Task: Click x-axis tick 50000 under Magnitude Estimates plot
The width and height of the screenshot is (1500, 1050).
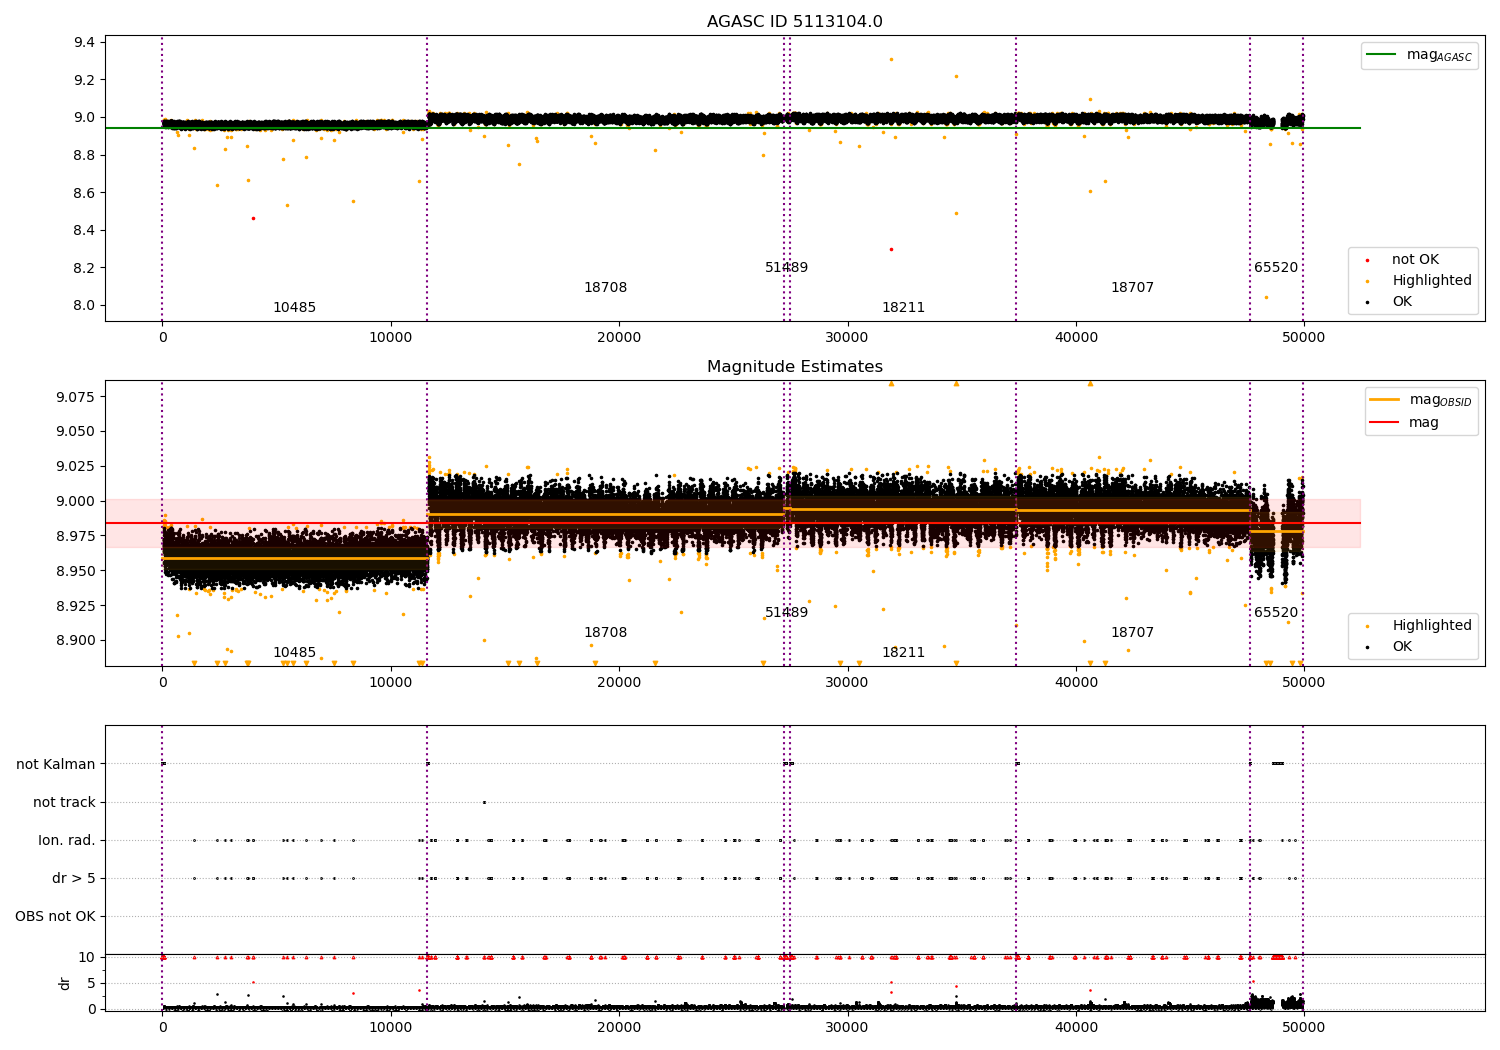Action: (x=1304, y=683)
